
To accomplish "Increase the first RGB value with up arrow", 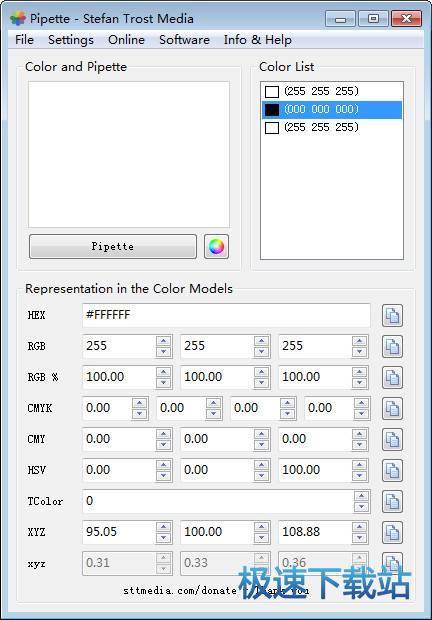I will [x=163, y=341].
